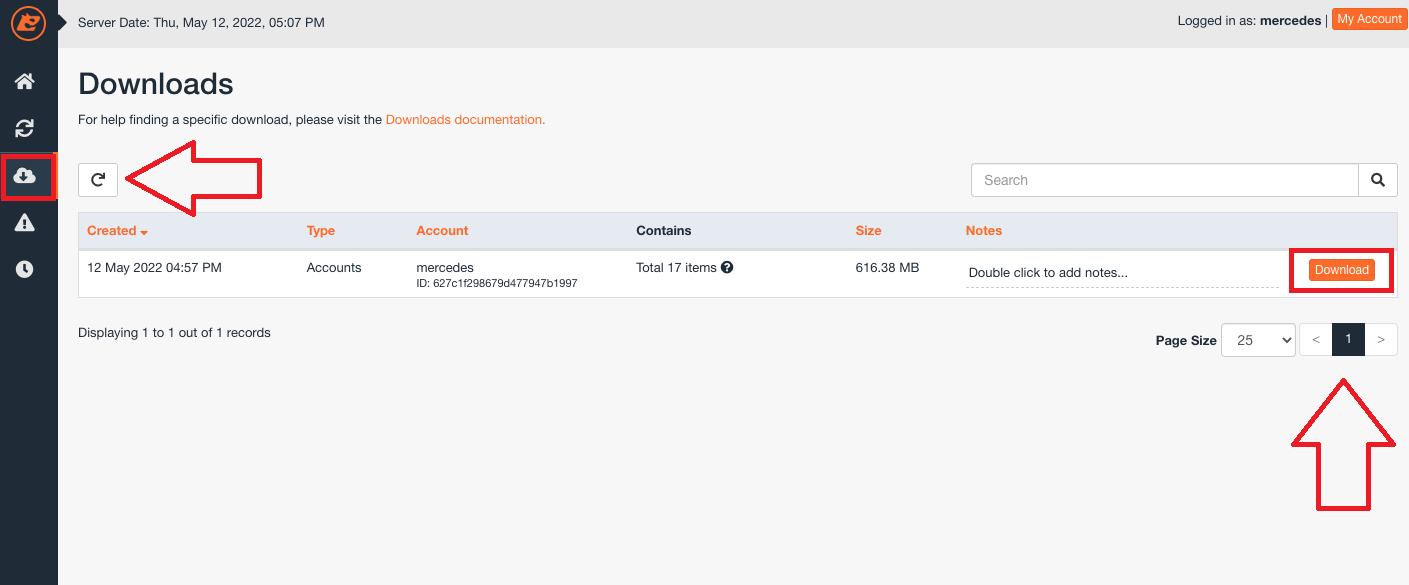This screenshot has height=585, width=1409.
Task: Click the refresh downloads list button
Action: (x=98, y=180)
